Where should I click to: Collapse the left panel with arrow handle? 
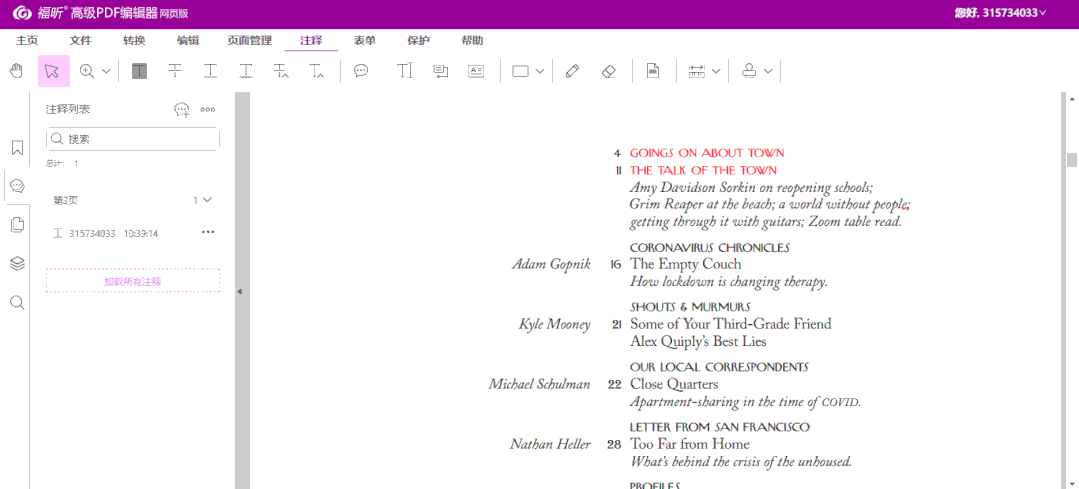[x=239, y=291]
